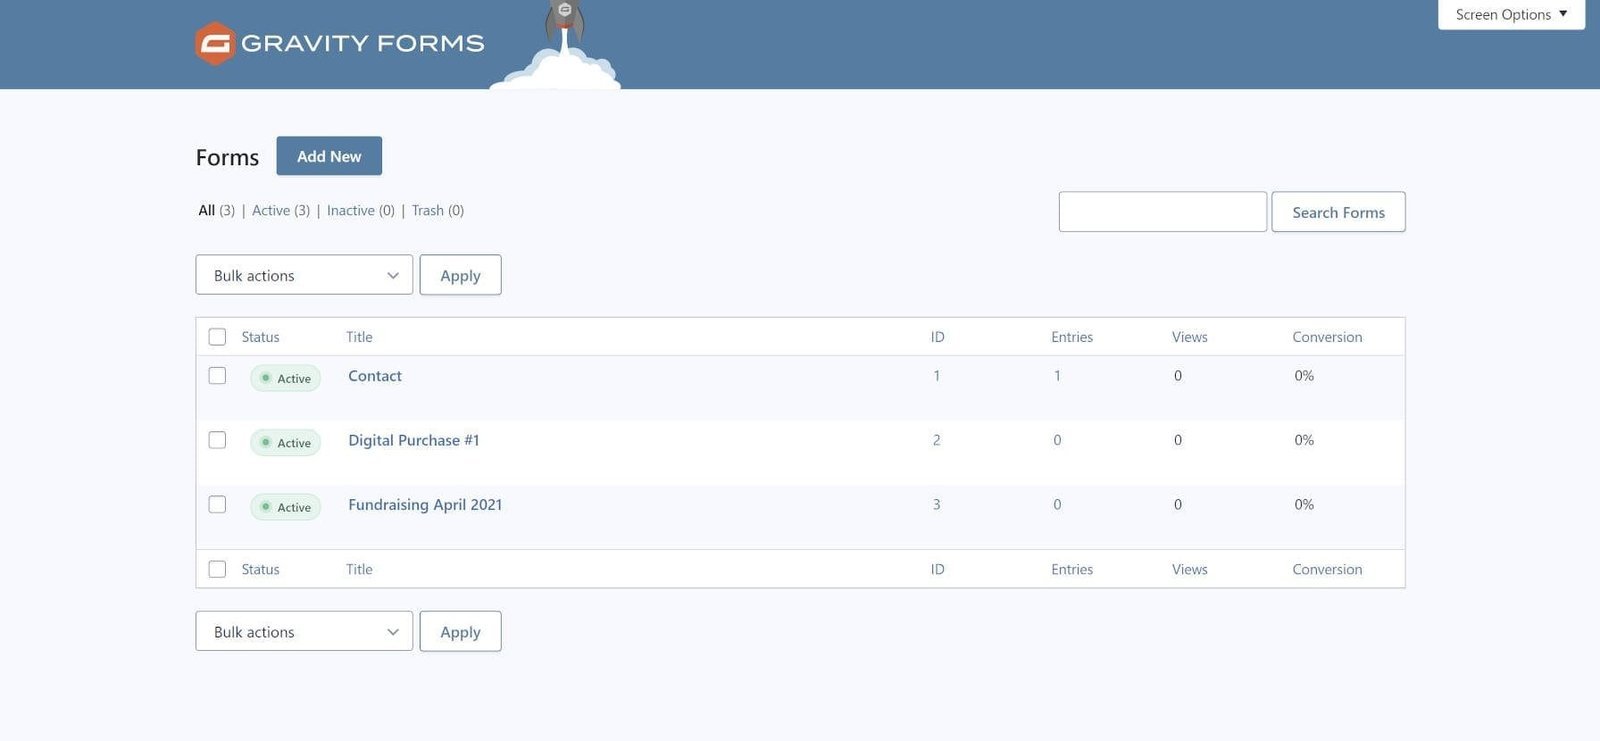The image size is (1600, 741).
Task: Show the Trash (0) forms list
Action: click(437, 210)
